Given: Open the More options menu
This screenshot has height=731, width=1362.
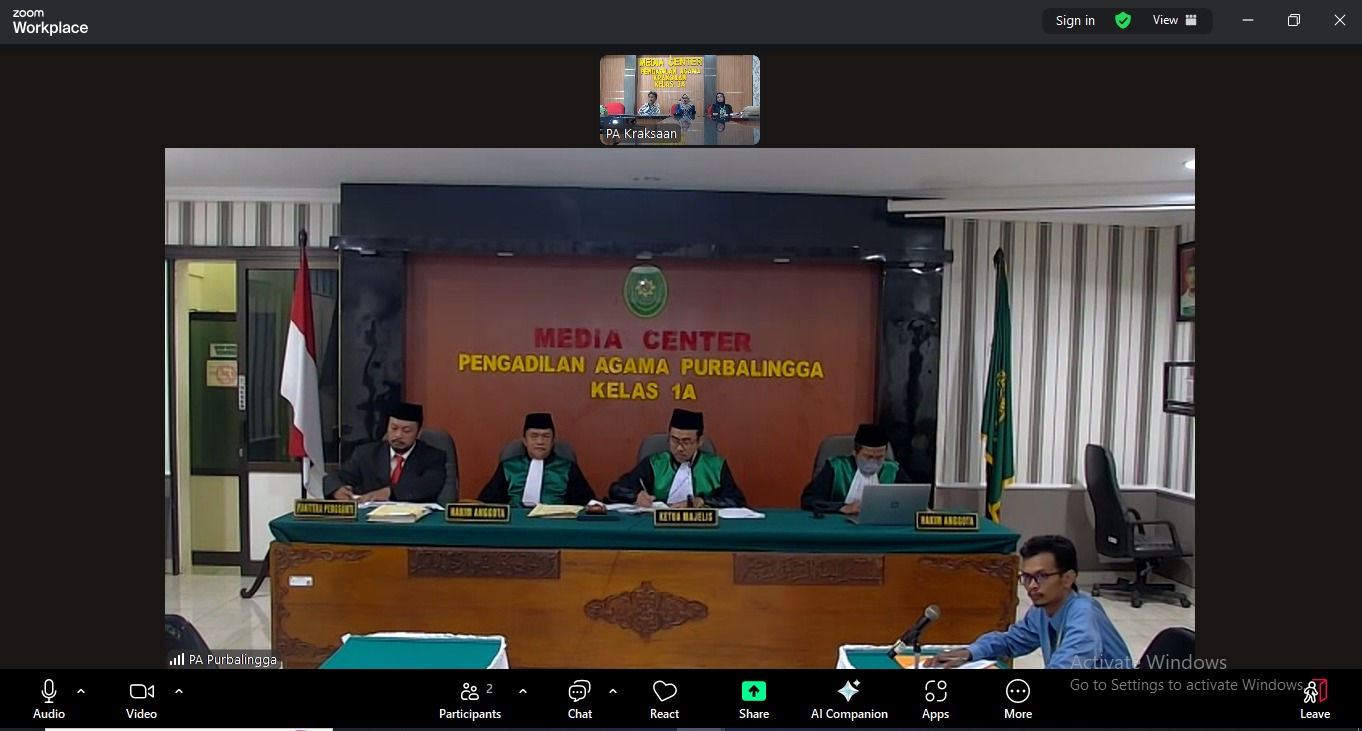Looking at the screenshot, I should coord(1017,699).
